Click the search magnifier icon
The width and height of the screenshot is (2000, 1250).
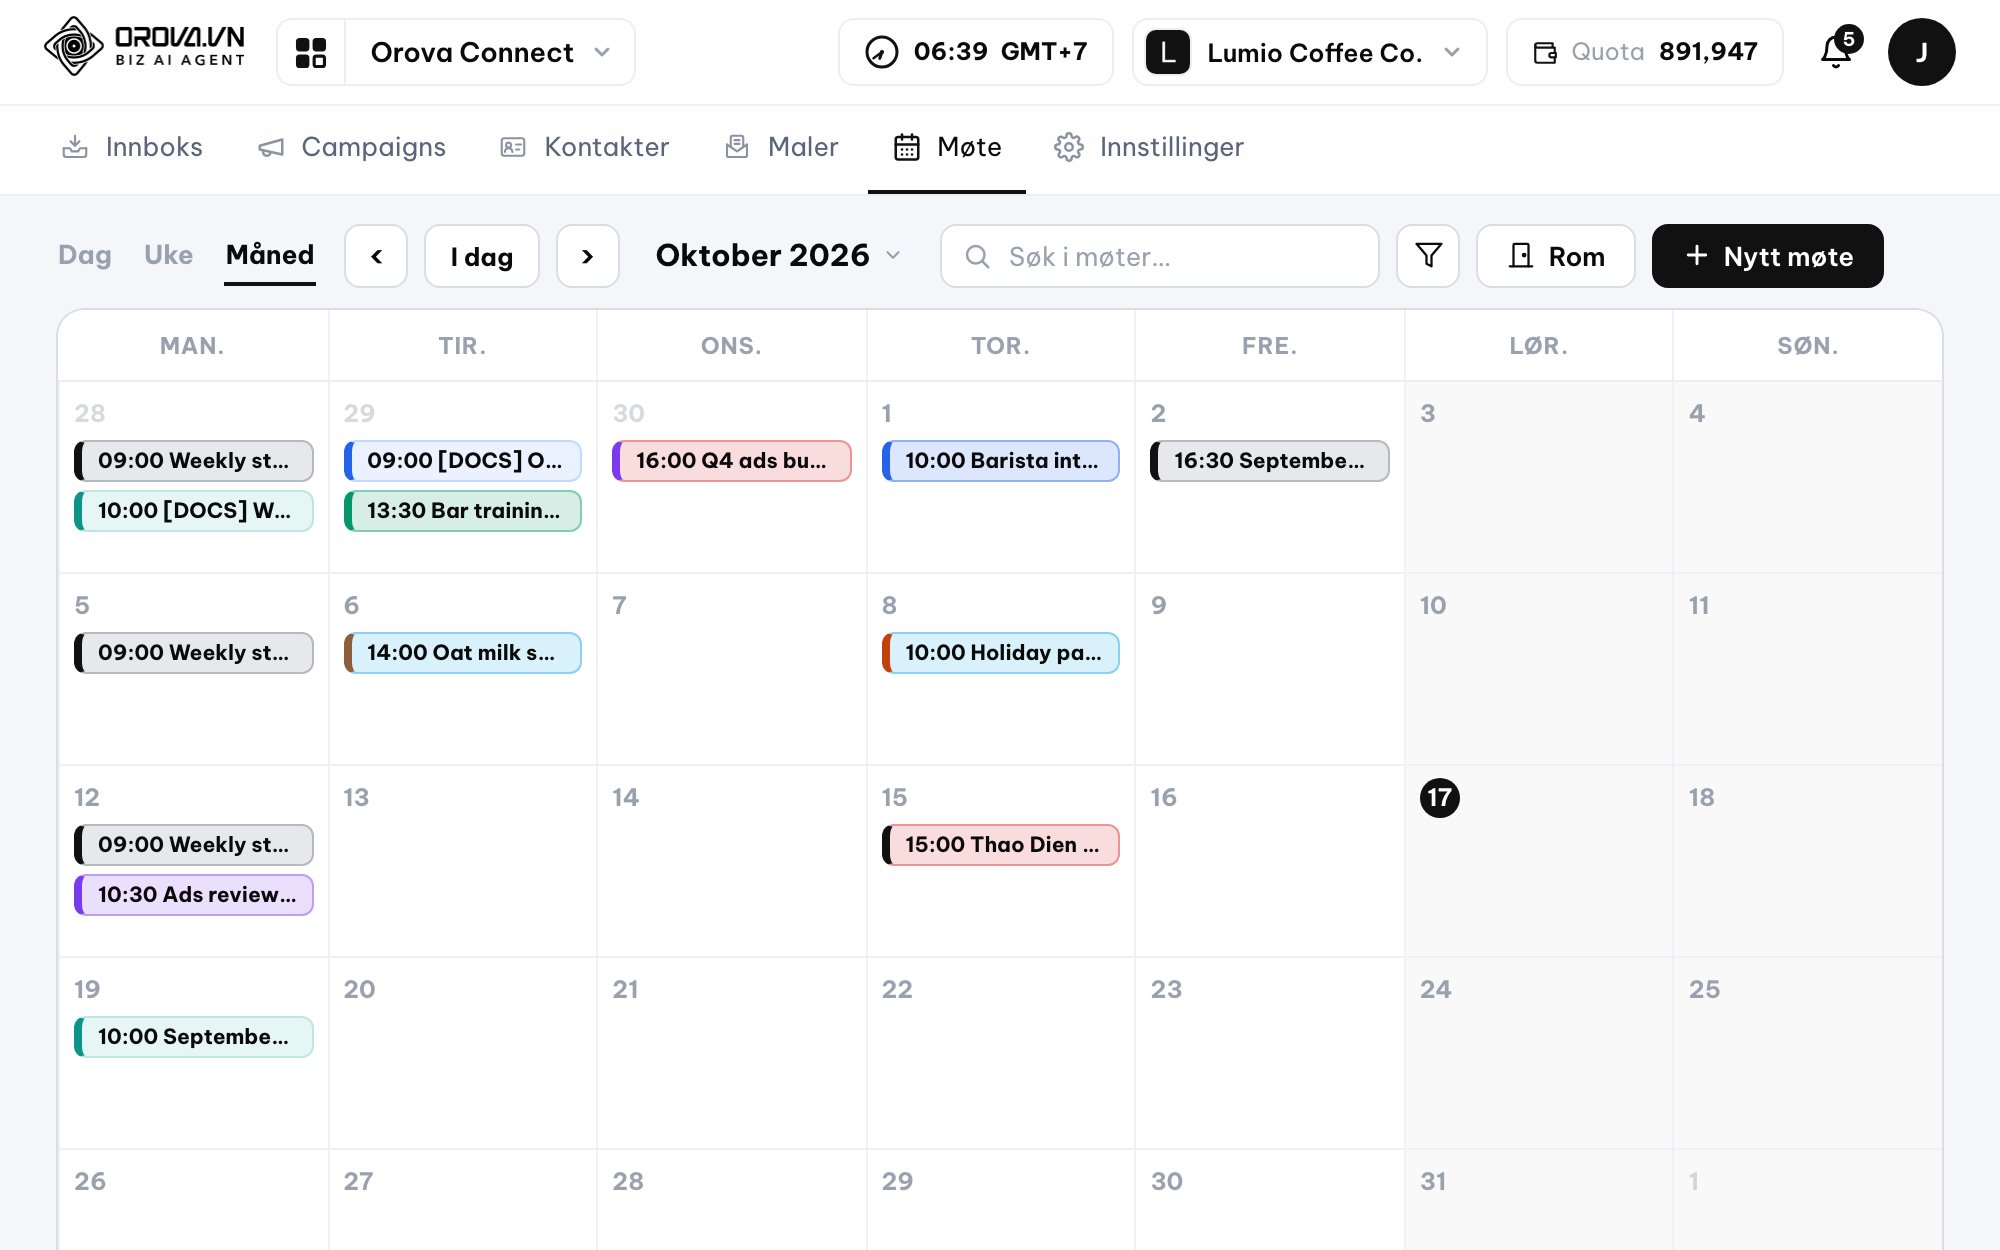(977, 257)
